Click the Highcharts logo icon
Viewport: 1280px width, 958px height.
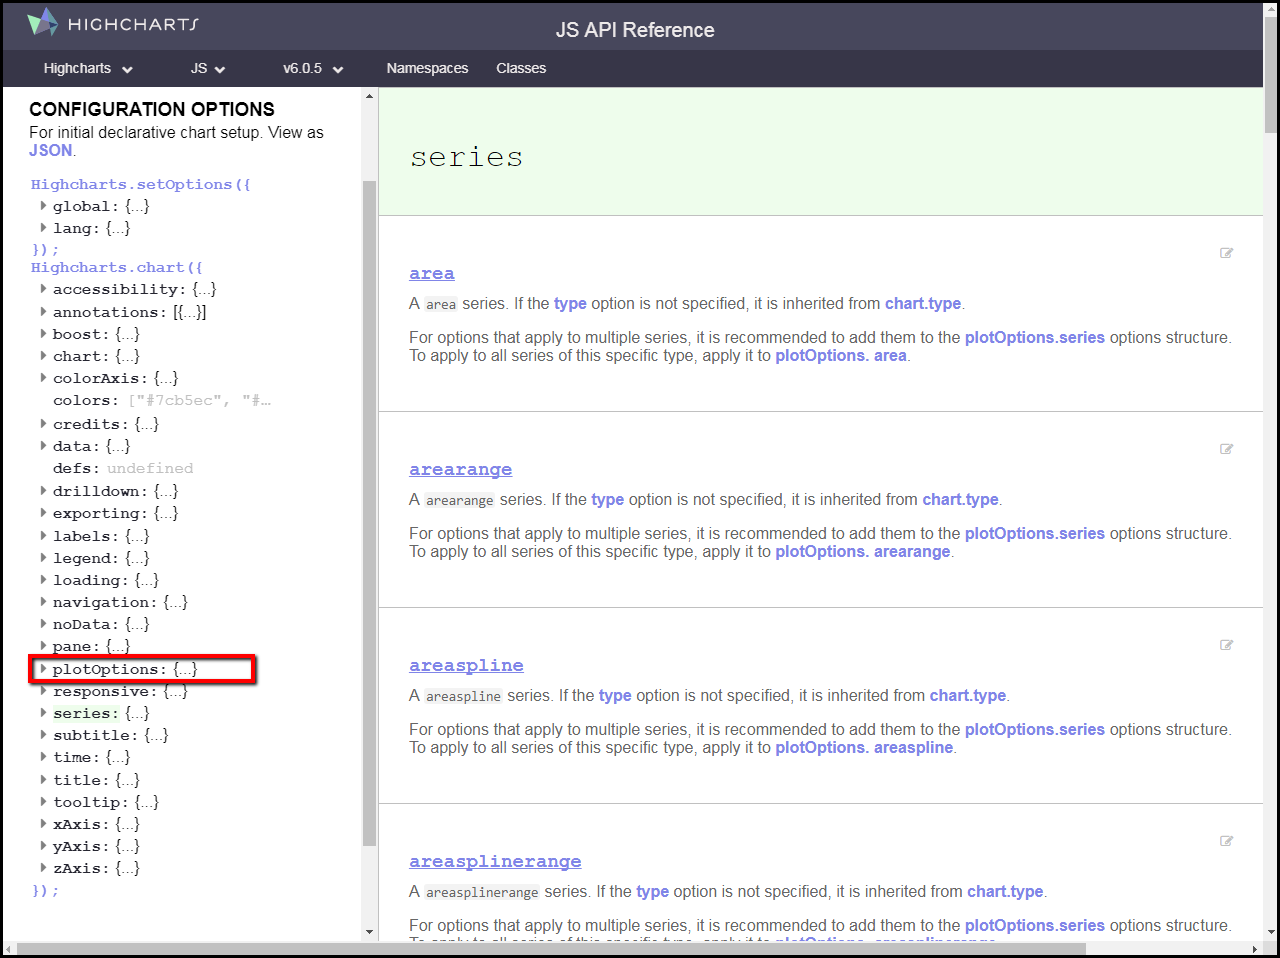pos(43,22)
